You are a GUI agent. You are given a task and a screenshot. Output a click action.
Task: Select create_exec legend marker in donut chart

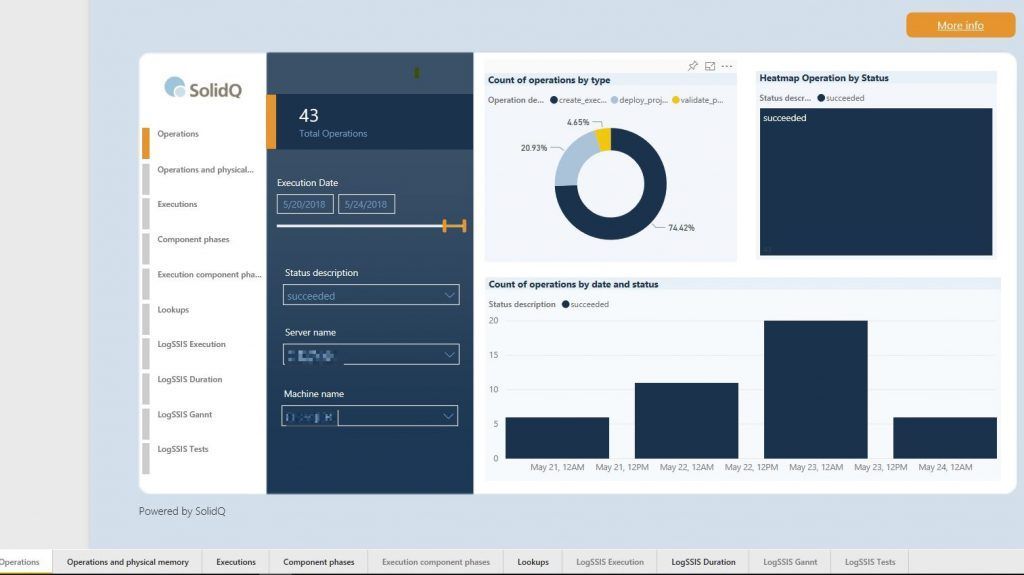point(553,100)
